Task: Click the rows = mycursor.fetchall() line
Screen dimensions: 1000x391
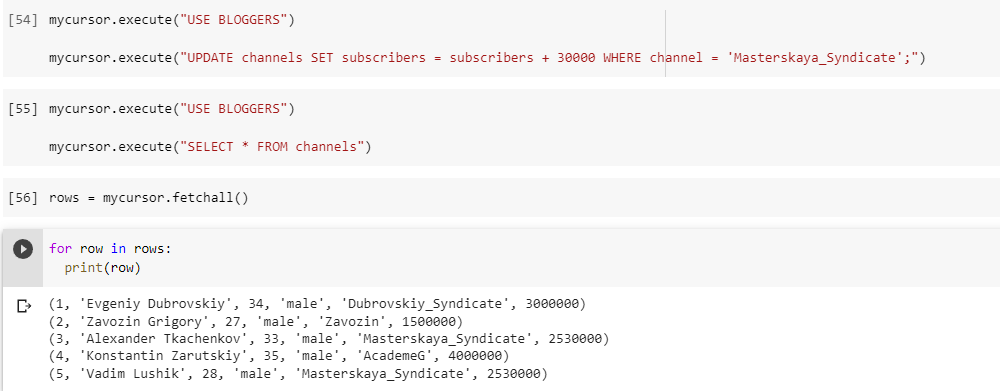Action: (149, 198)
